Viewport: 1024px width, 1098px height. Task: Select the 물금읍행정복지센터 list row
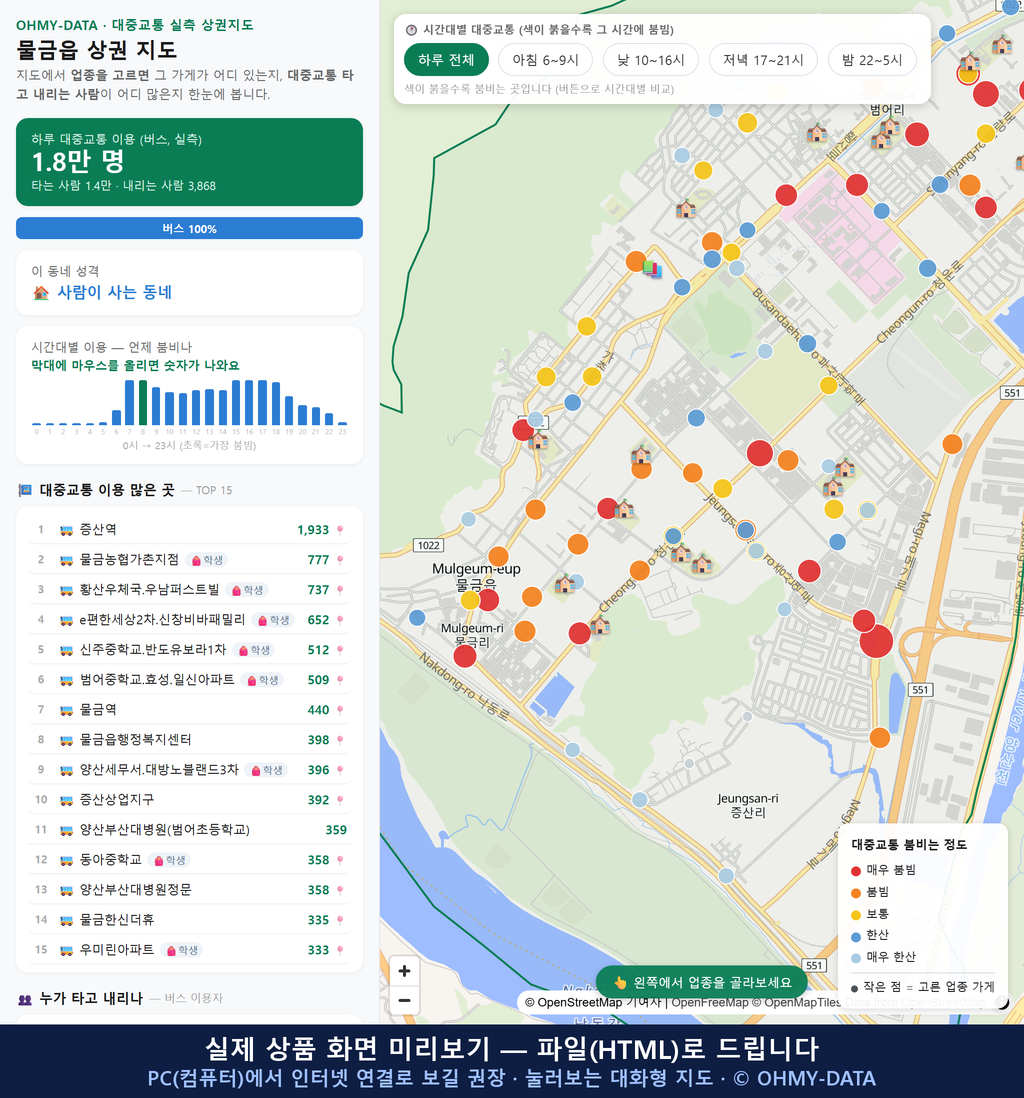[189, 740]
